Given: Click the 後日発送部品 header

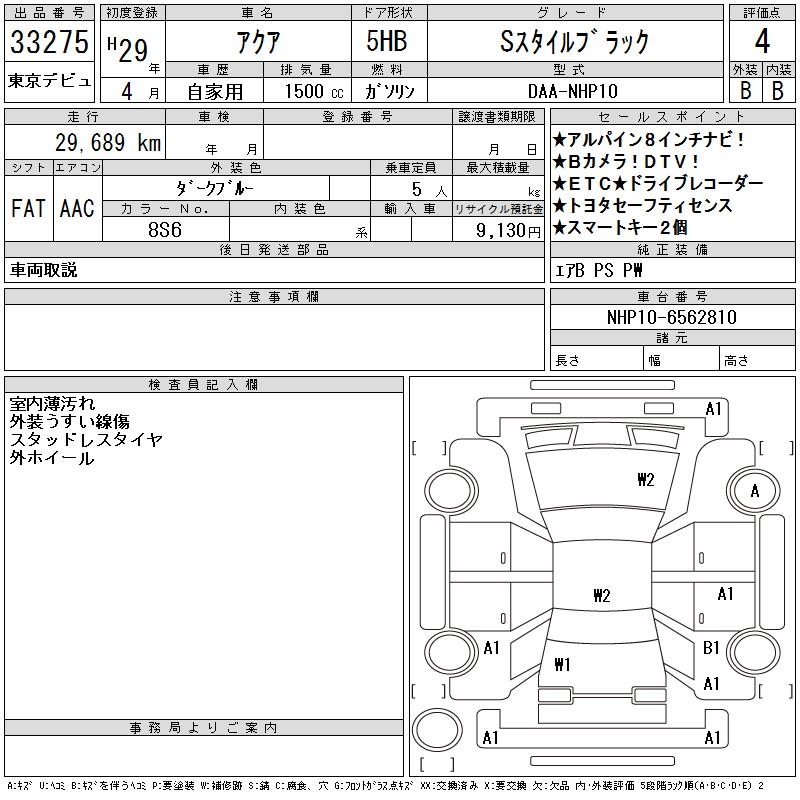Looking at the screenshot, I should [x=274, y=249].
